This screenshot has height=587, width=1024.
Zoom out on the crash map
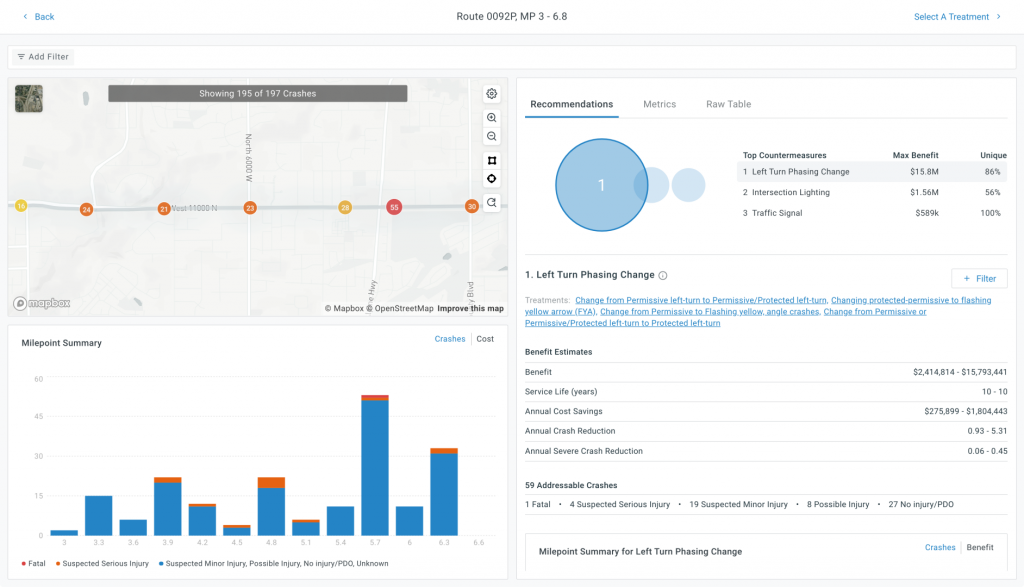[x=492, y=136]
